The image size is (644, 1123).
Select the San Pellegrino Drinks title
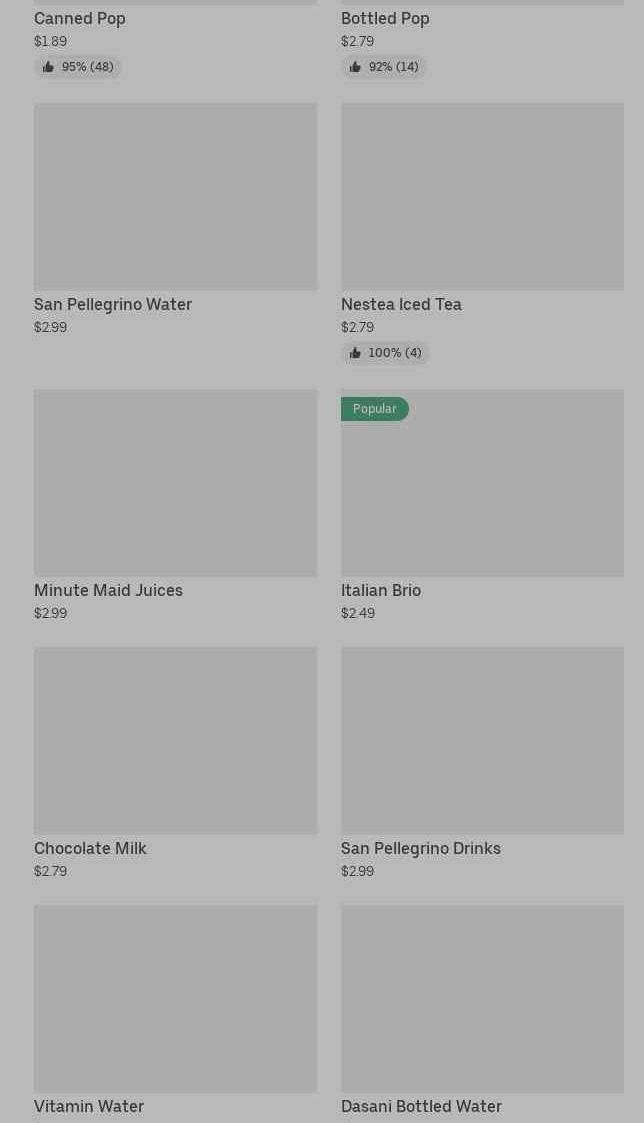421,848
